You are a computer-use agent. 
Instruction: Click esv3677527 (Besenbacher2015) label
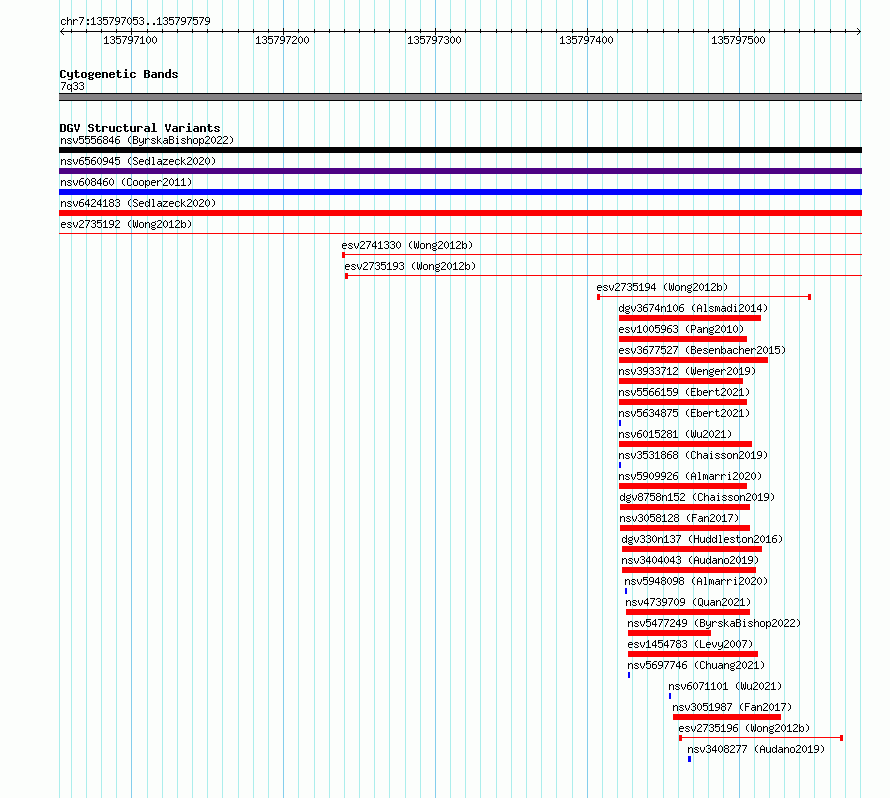coord(702,350)
